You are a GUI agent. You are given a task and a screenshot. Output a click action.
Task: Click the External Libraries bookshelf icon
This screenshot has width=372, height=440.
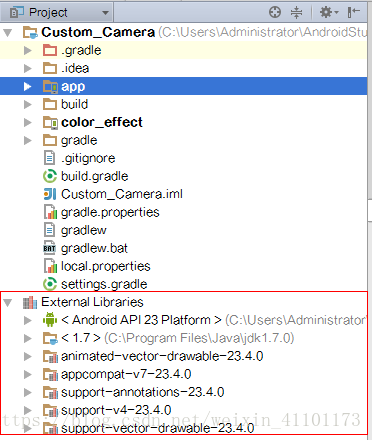point(30,302)
